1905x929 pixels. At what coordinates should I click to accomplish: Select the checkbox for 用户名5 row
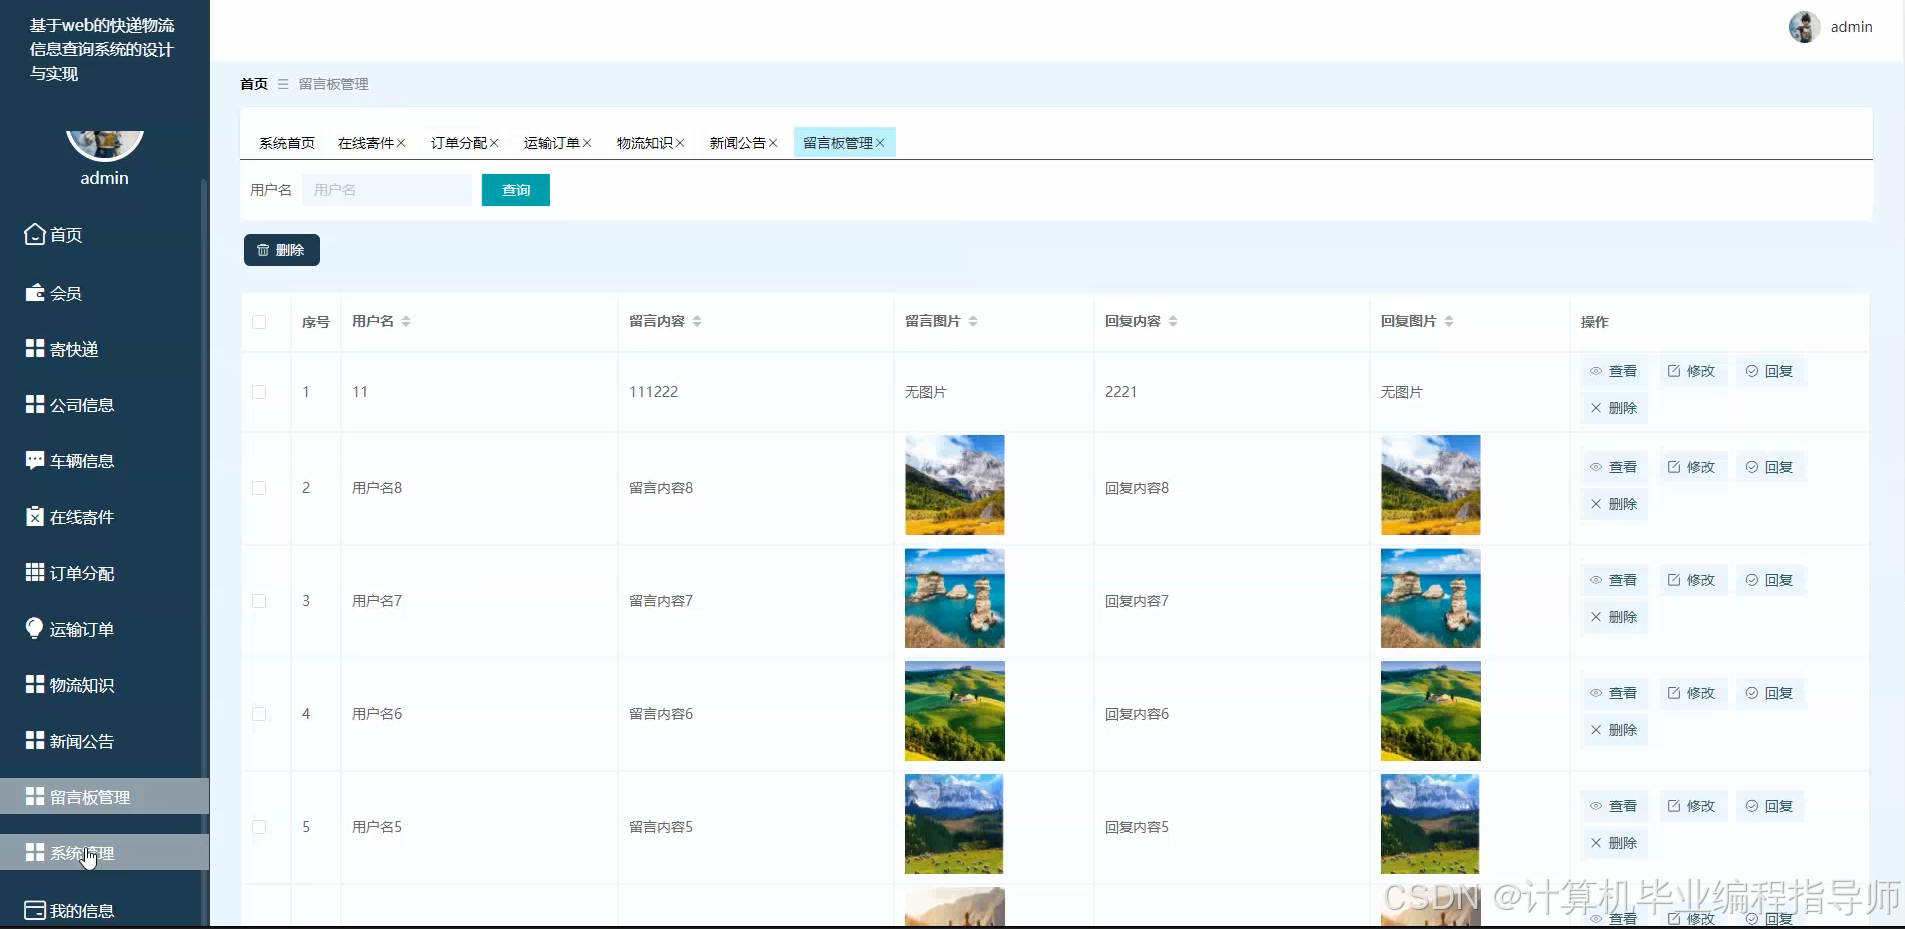click(258, 826)
